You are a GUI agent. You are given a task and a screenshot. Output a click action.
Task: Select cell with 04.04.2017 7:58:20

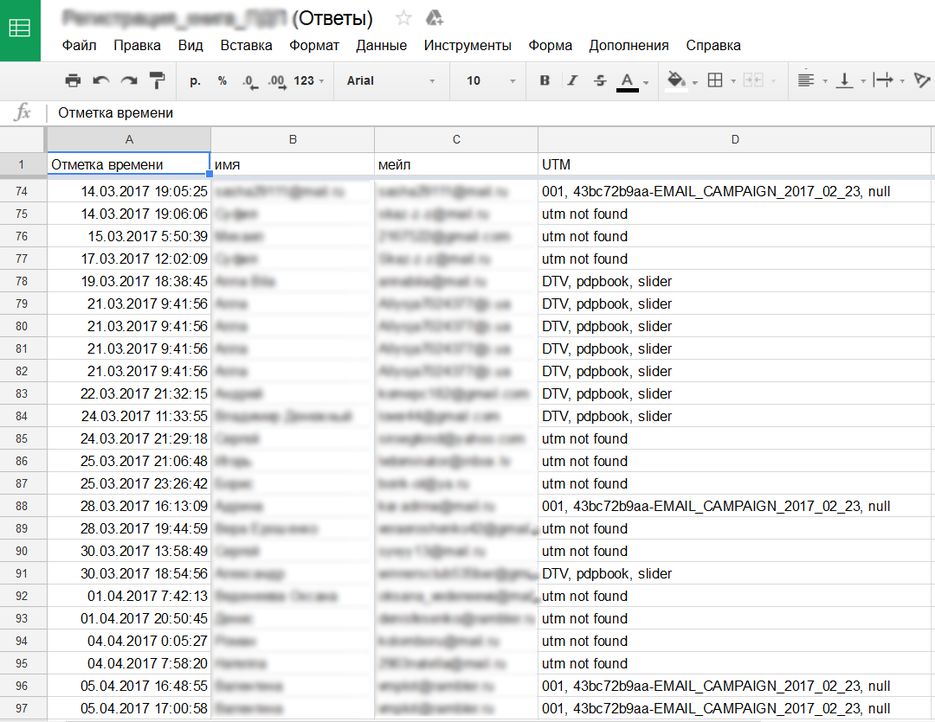coord(128,664)
